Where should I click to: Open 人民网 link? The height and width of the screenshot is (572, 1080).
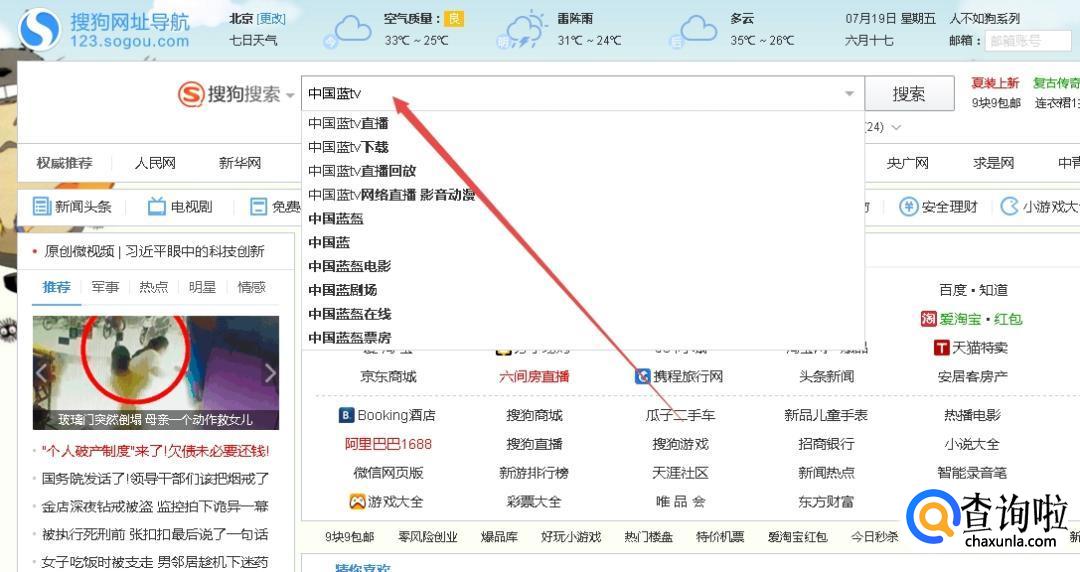[155, 163]
